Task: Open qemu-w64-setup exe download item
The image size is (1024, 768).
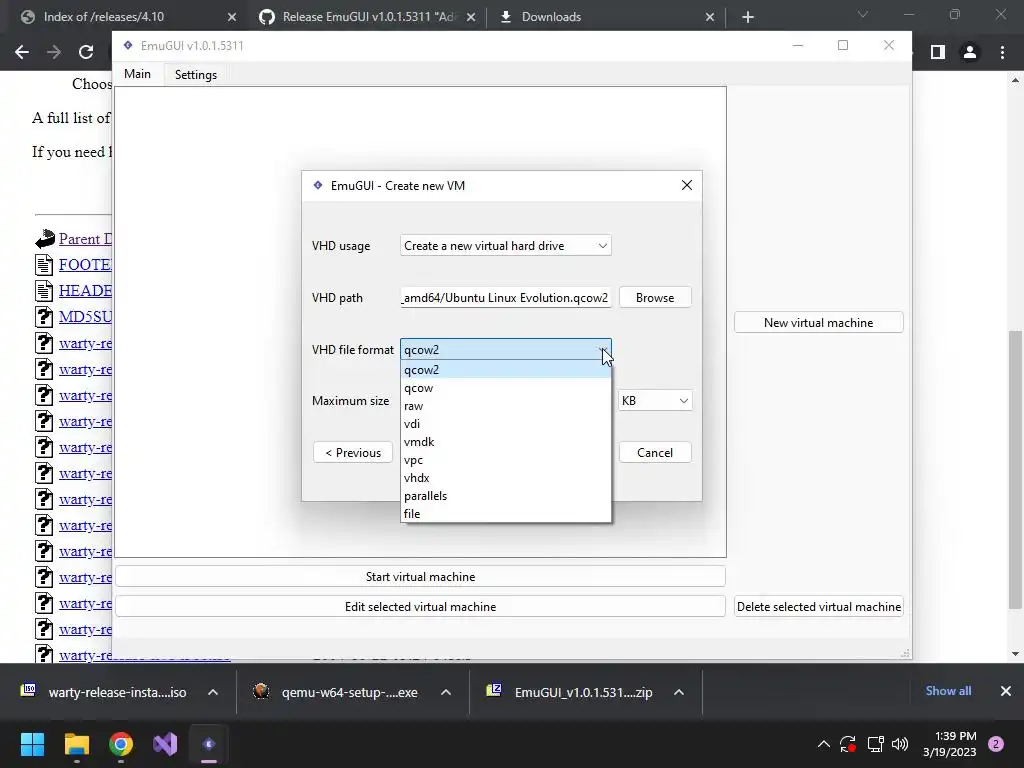Action: [x=335, y=692]
